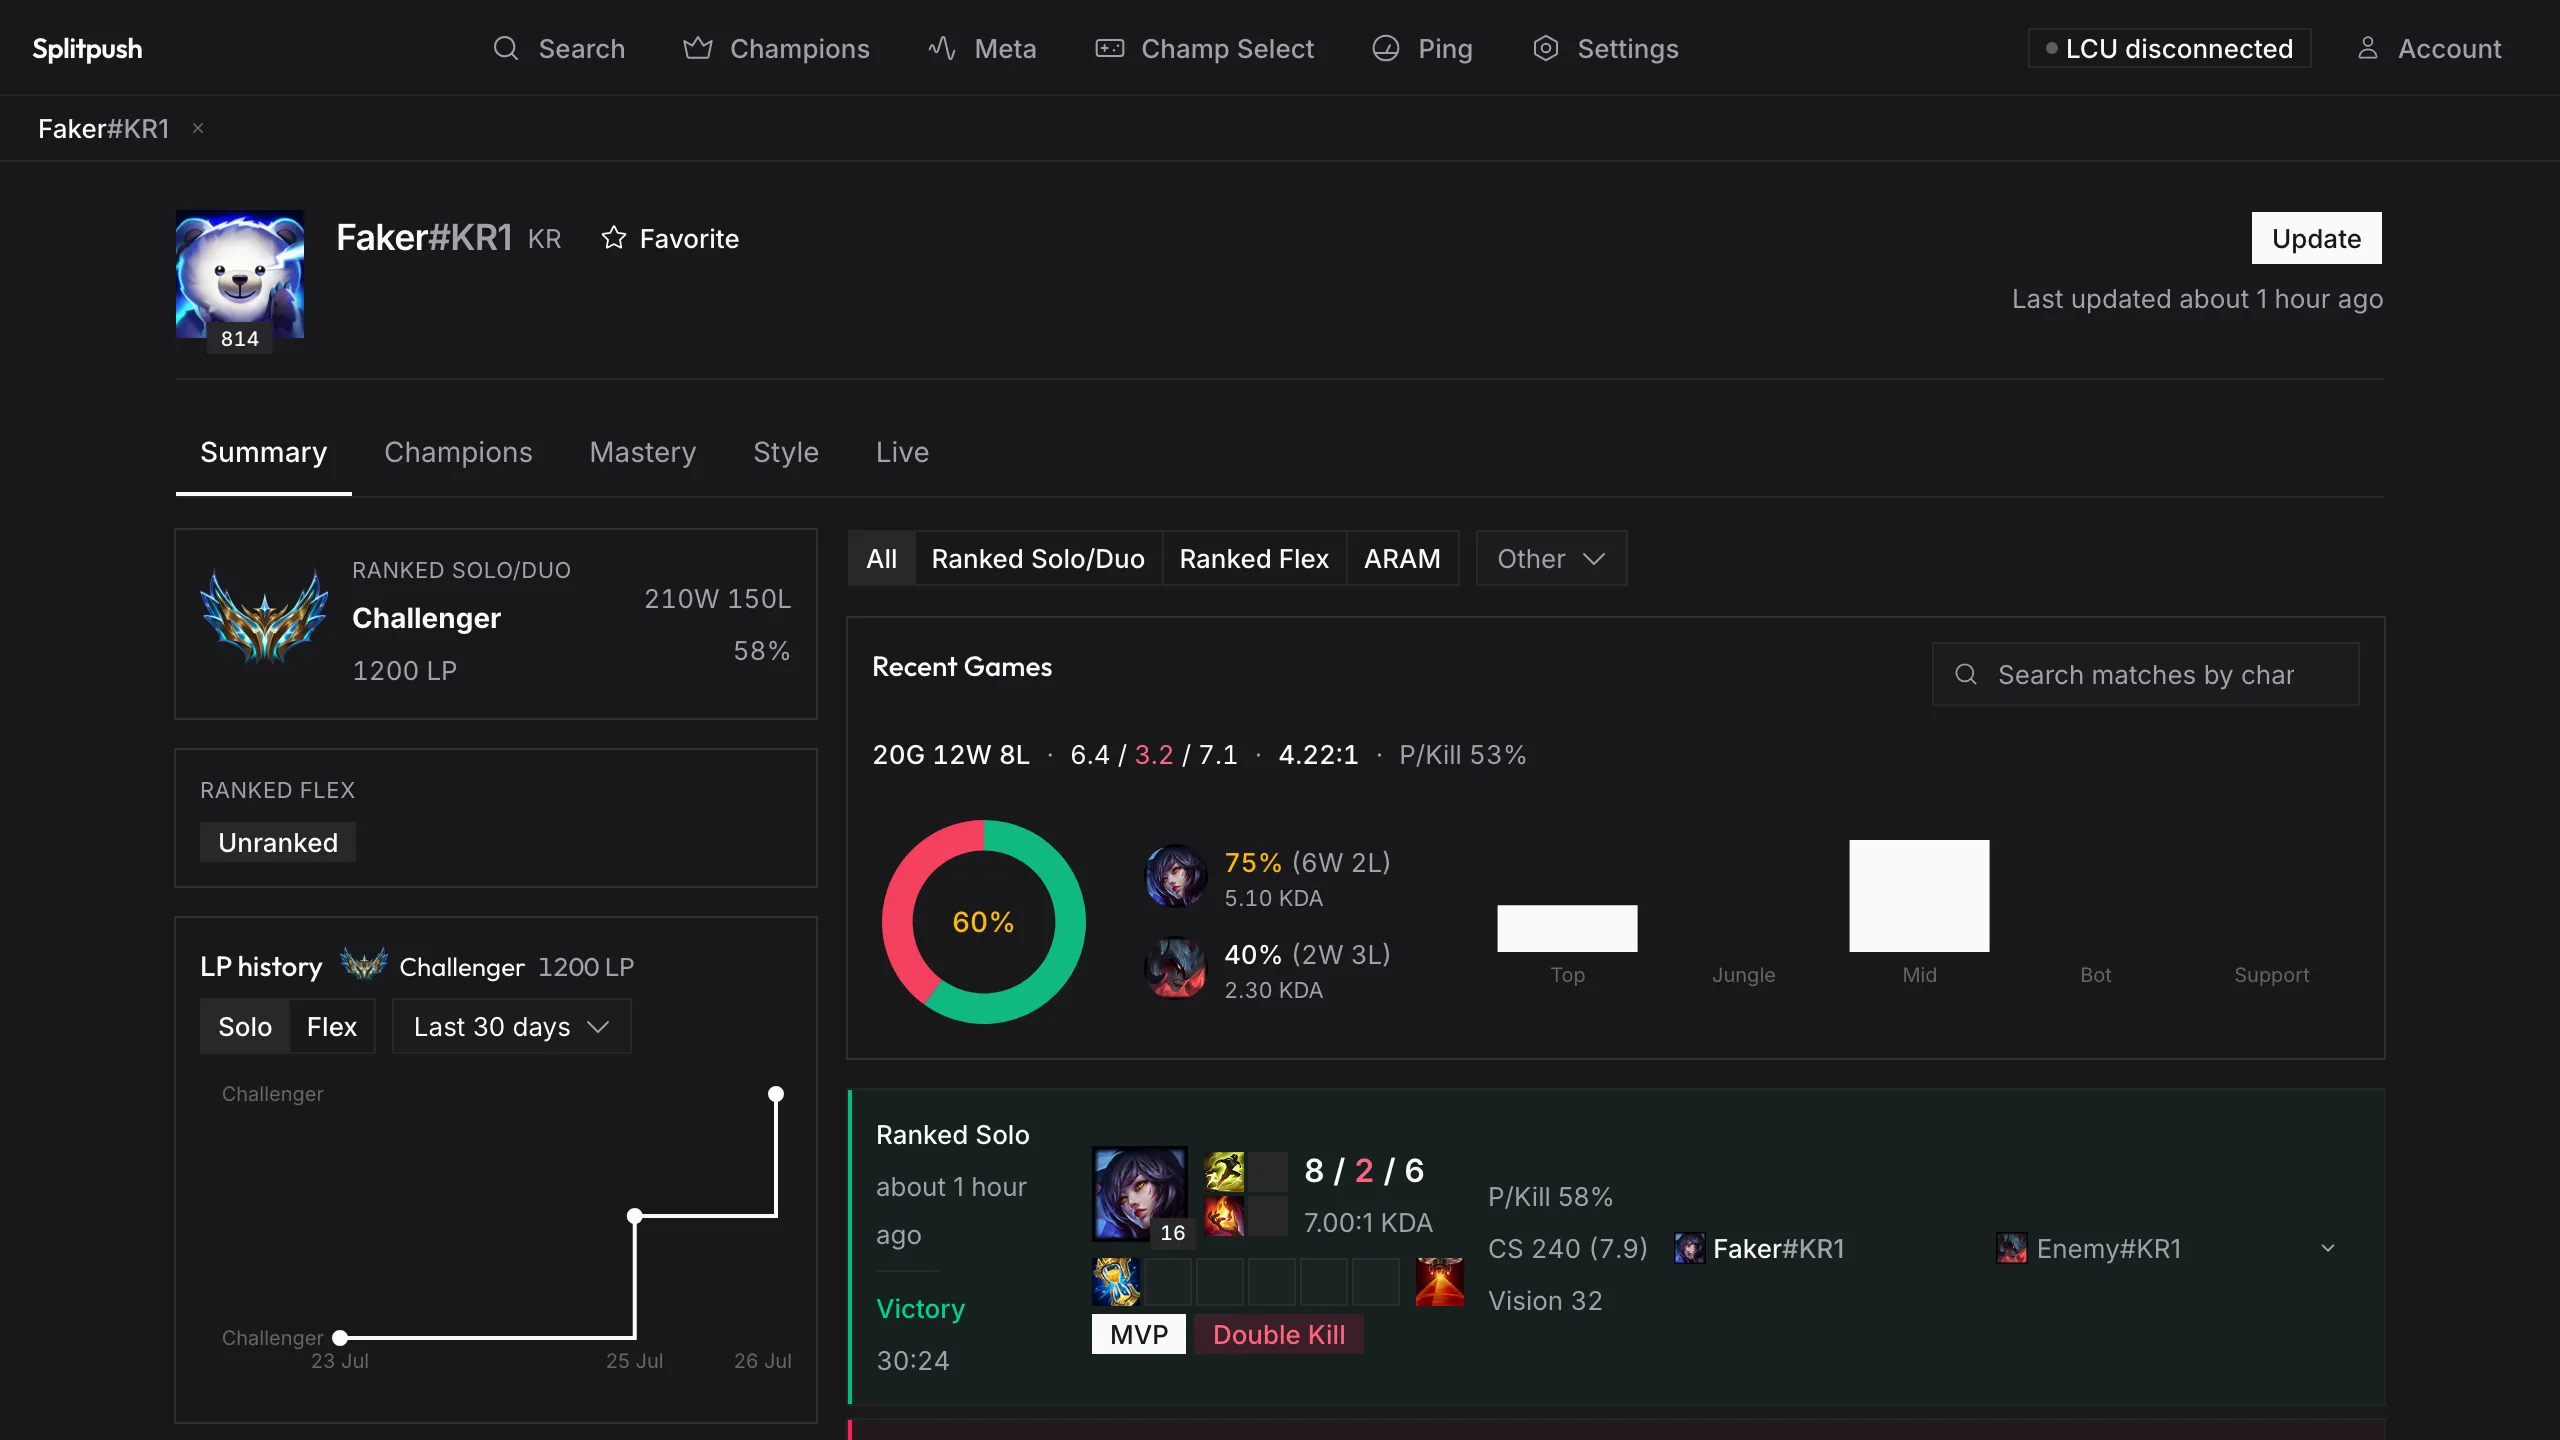This screenshot has height=1440, width=2560.
Task: Click the LCU disconnected status badge
Action: (x=2169, y=48)
